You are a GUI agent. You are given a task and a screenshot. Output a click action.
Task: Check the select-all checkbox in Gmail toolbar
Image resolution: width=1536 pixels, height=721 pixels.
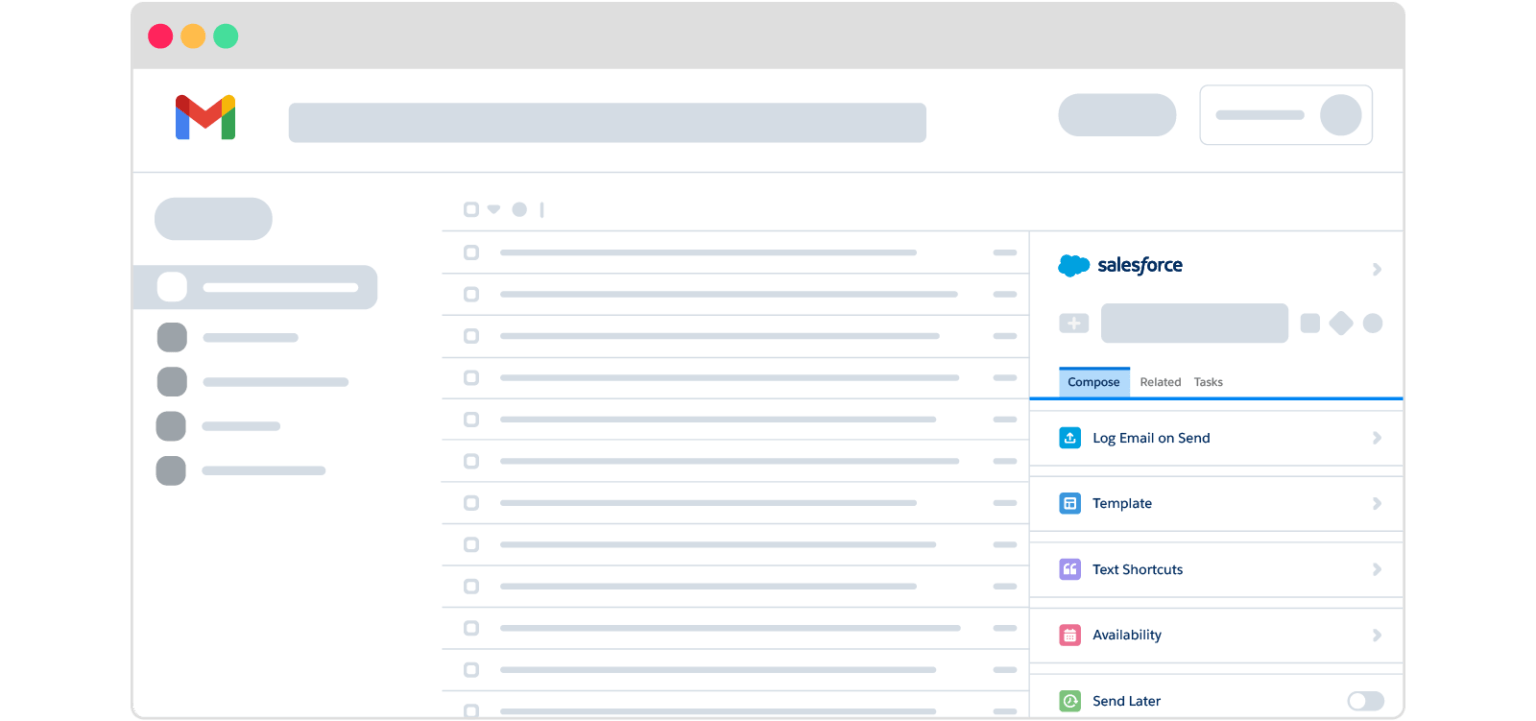pyautogui.click(x=471, y=209)
